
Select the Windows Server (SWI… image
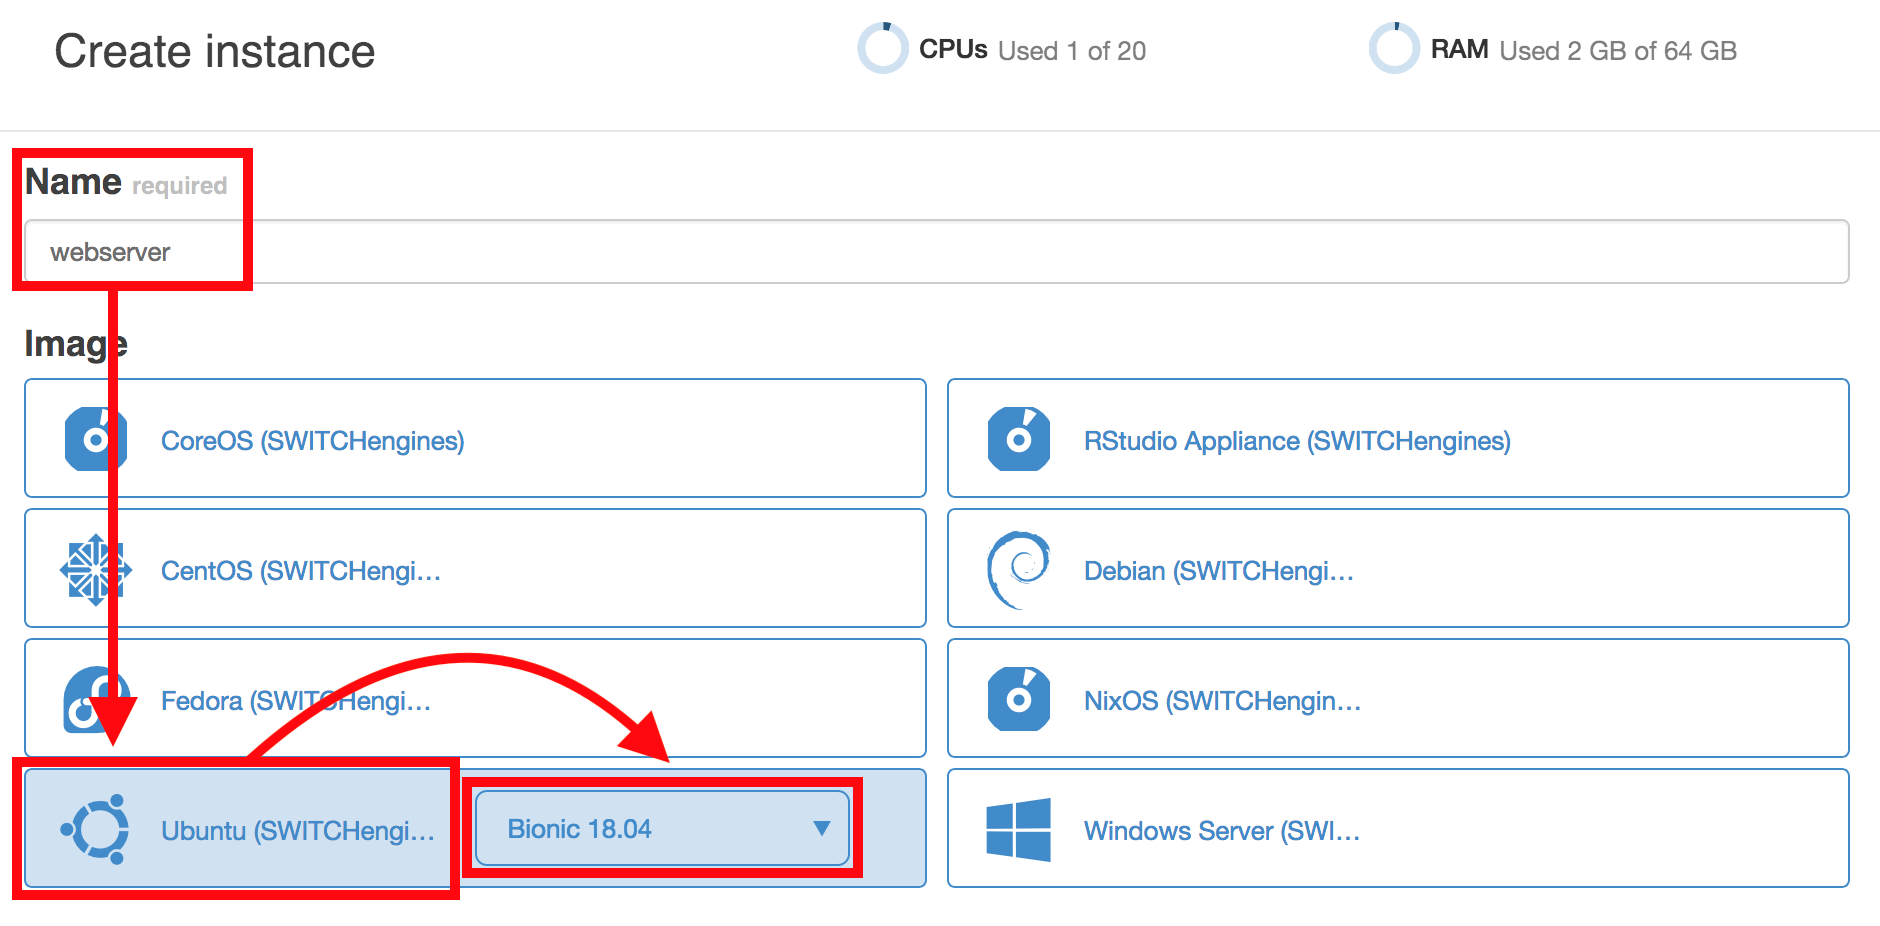click(1398, 828)
